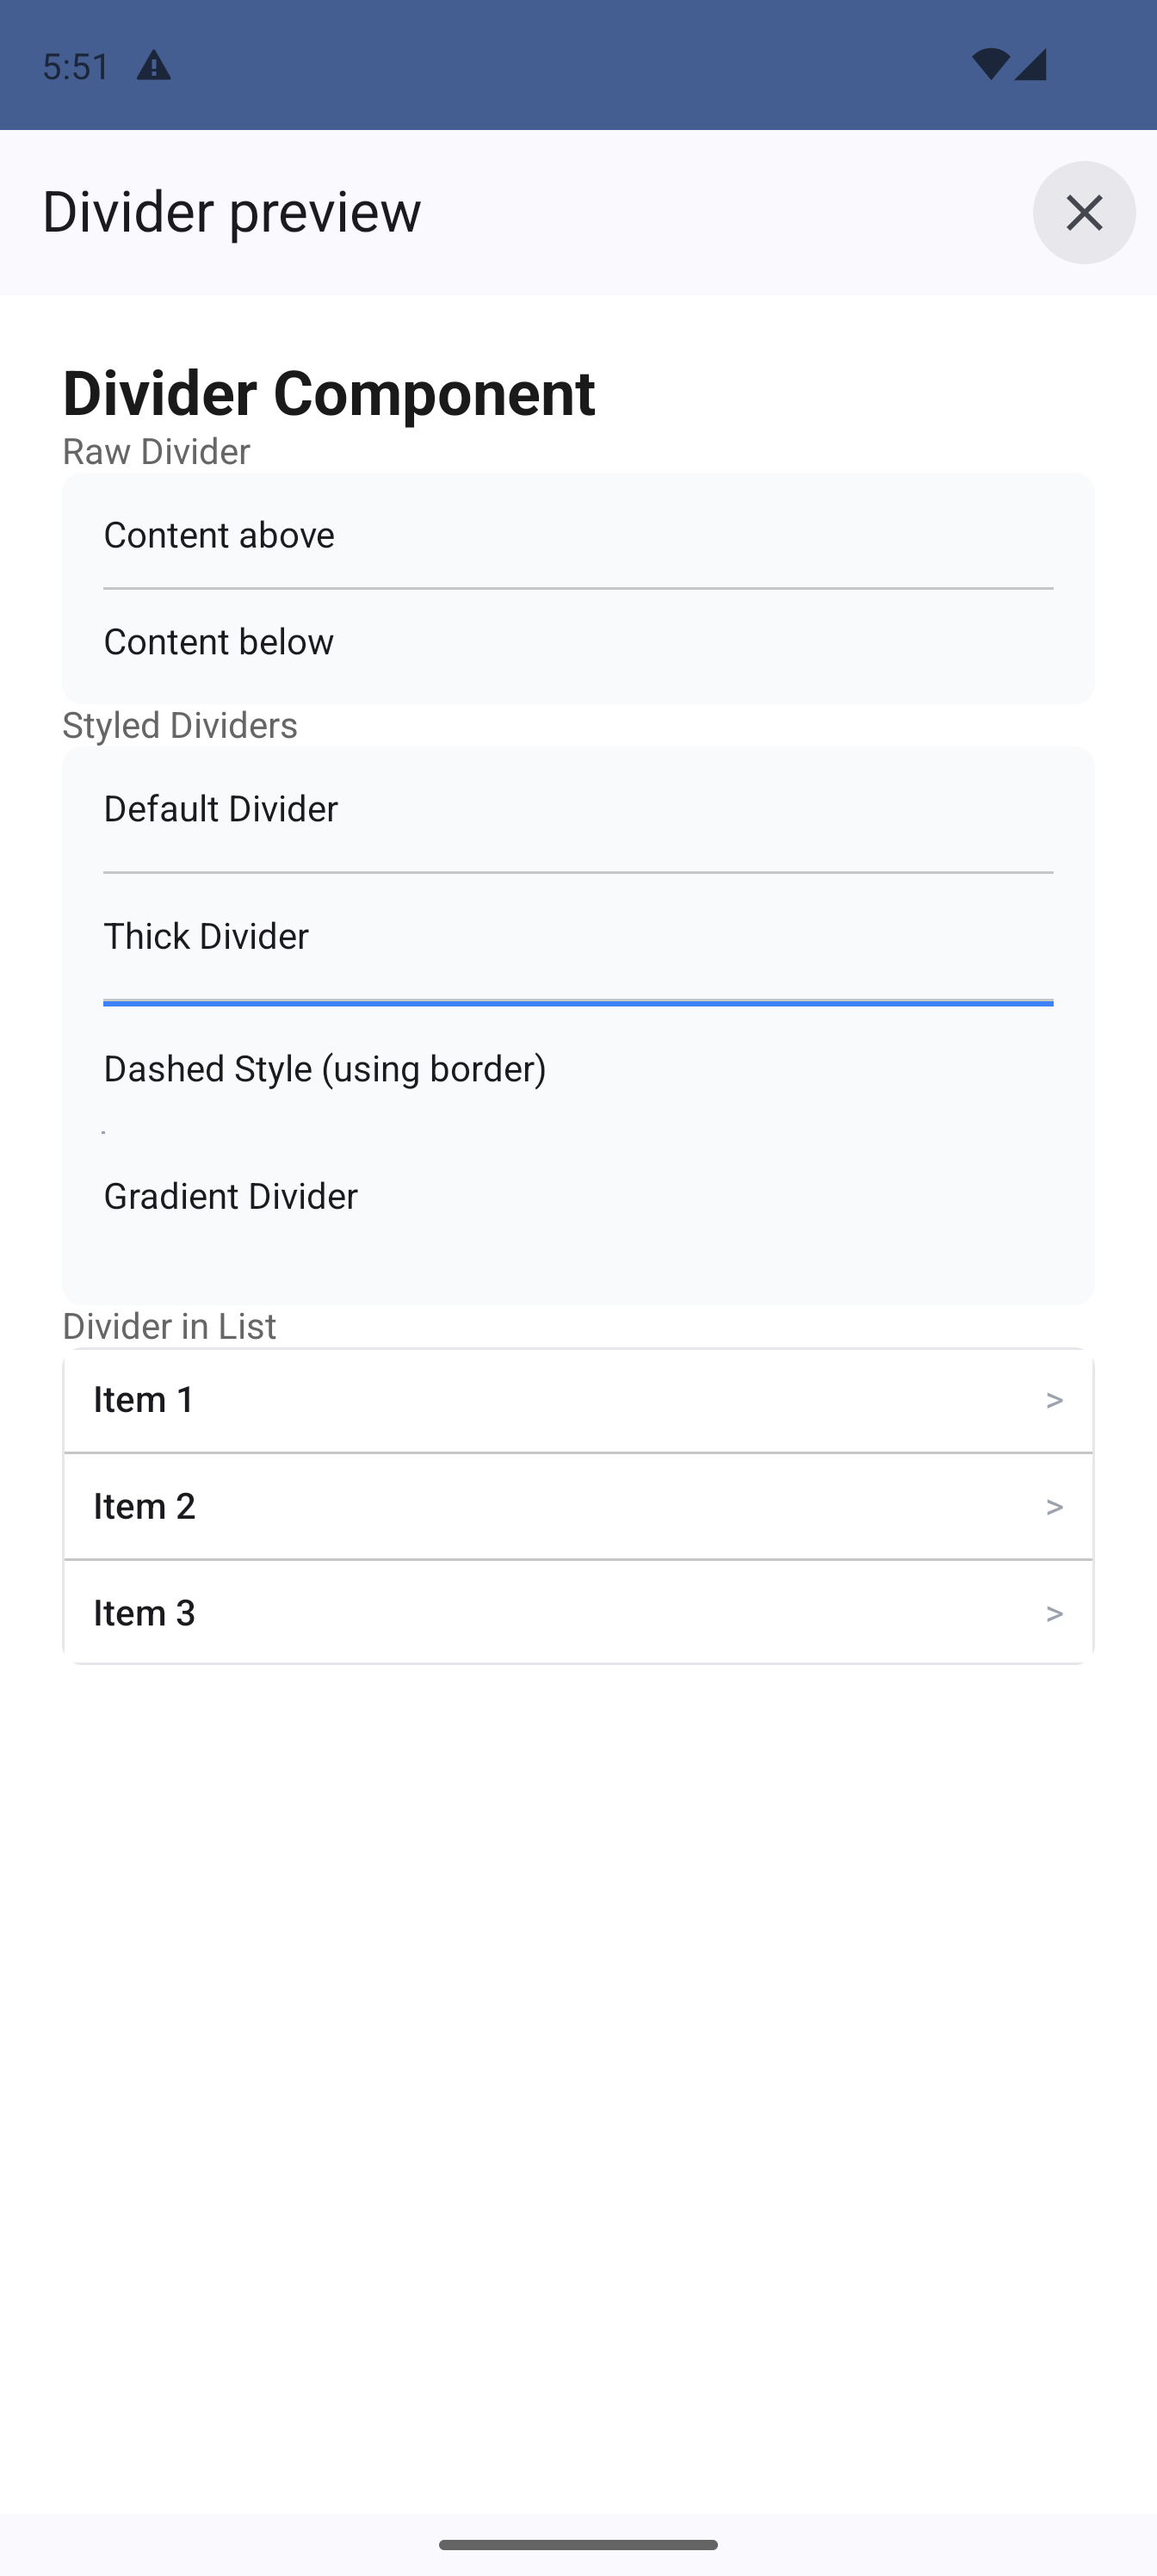Tap the Content above text

[x=219, y=535]
